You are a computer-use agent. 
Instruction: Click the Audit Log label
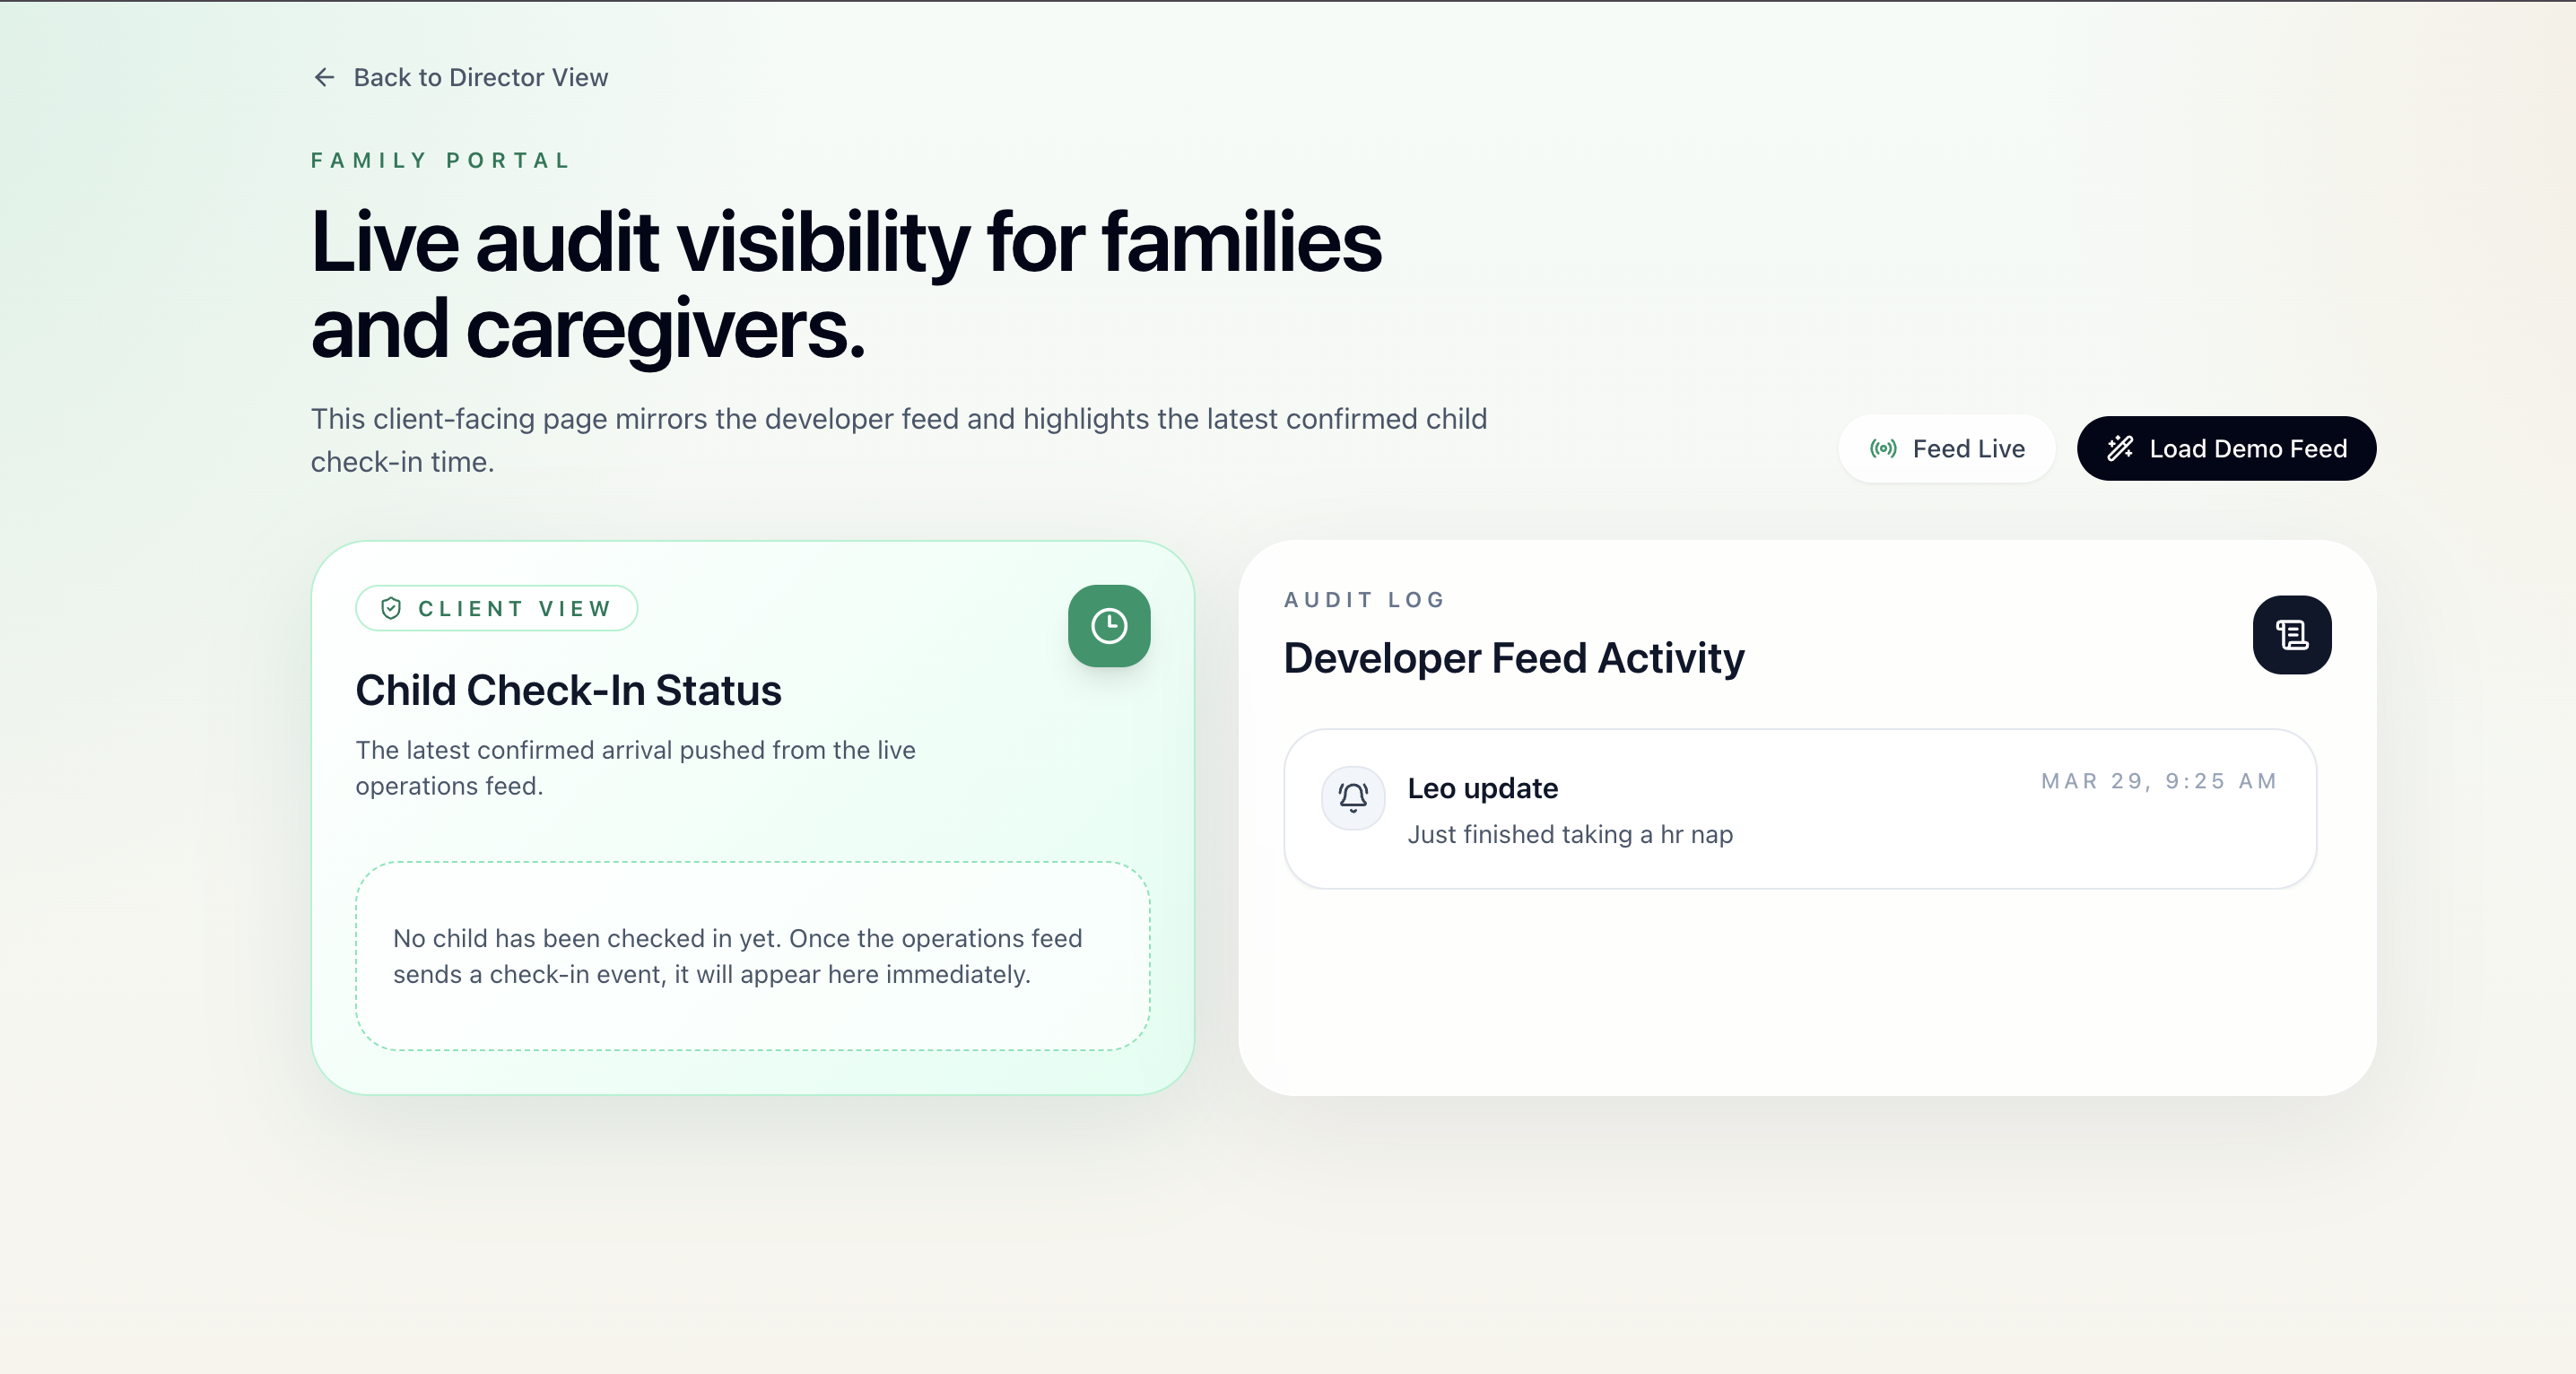coord(1364,599)
